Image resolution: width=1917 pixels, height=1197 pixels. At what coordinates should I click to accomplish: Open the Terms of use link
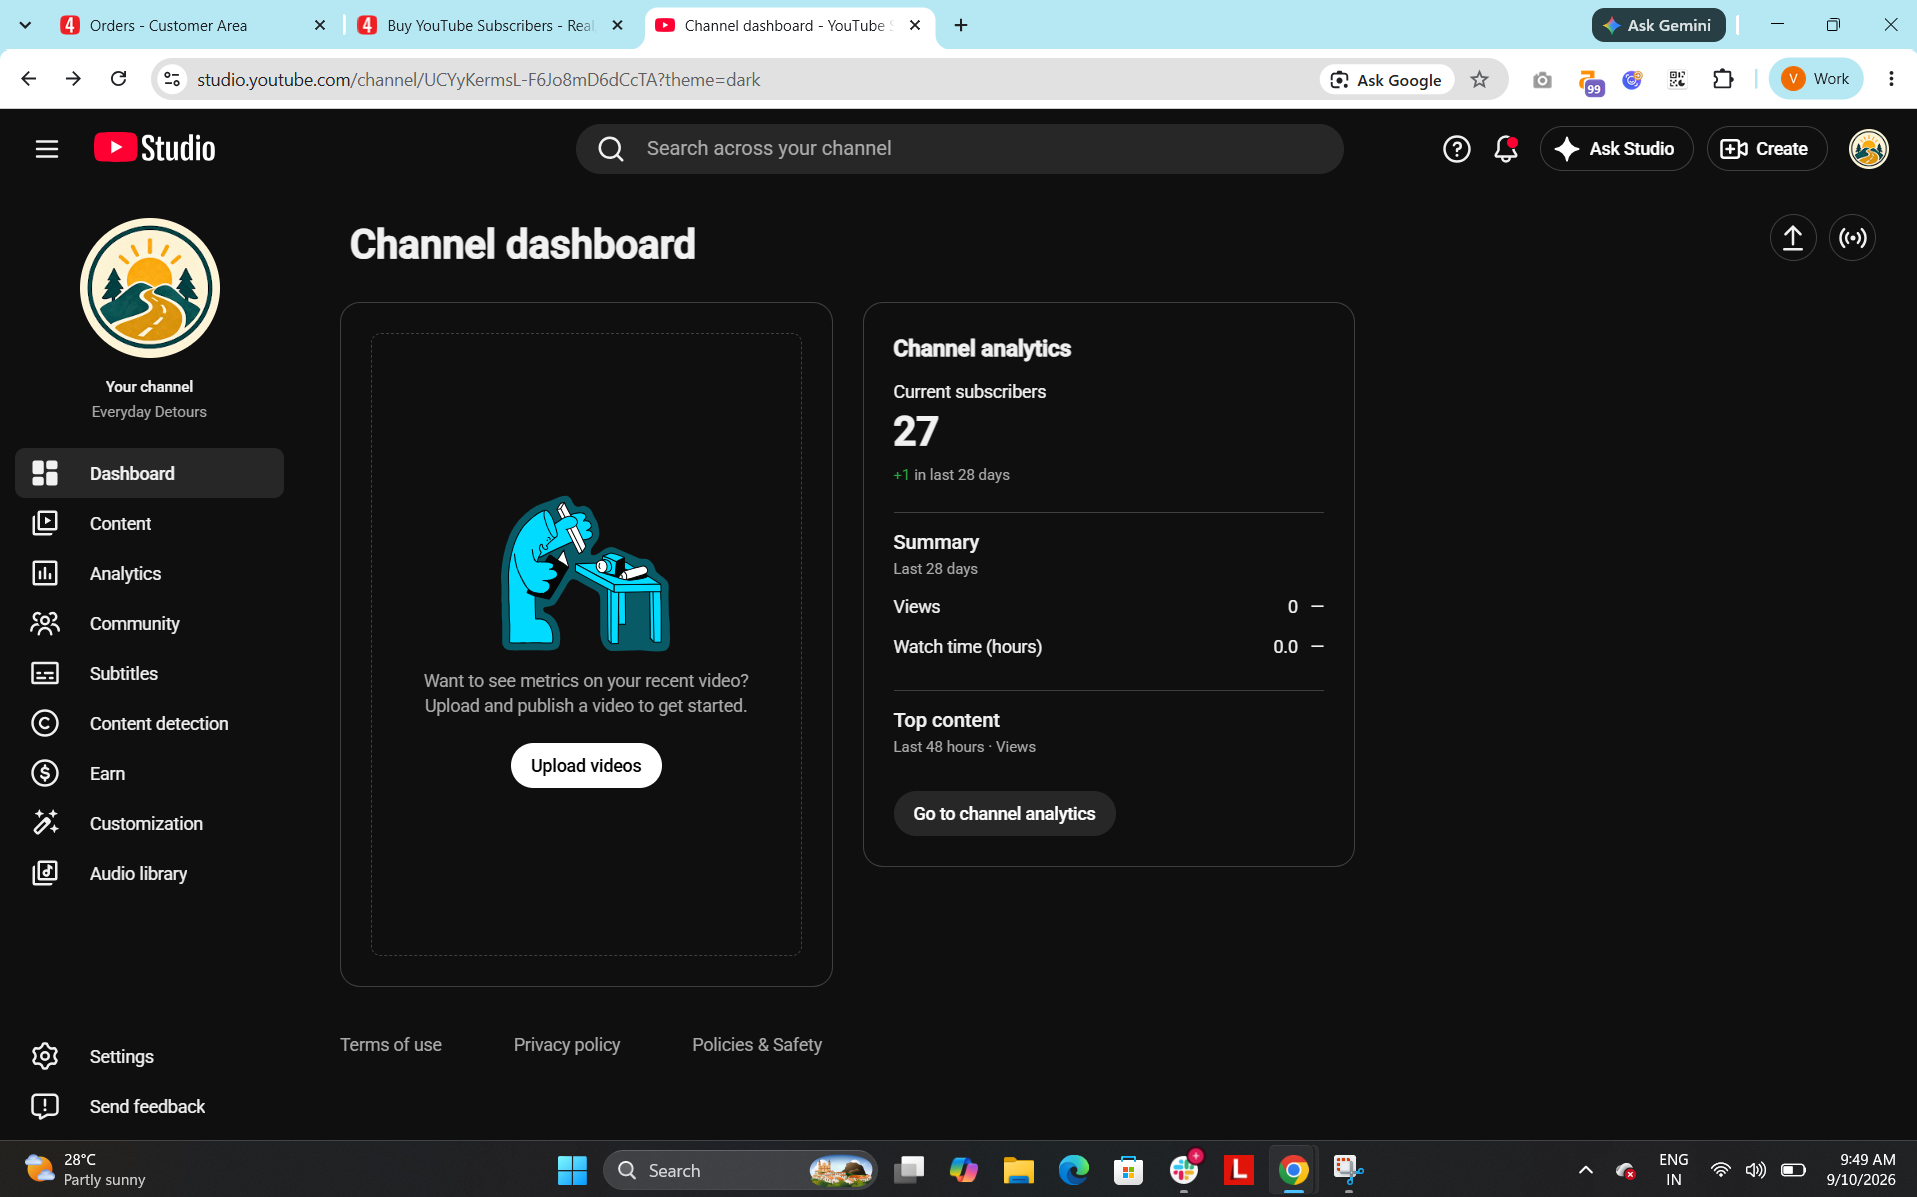pos(391,1044)
